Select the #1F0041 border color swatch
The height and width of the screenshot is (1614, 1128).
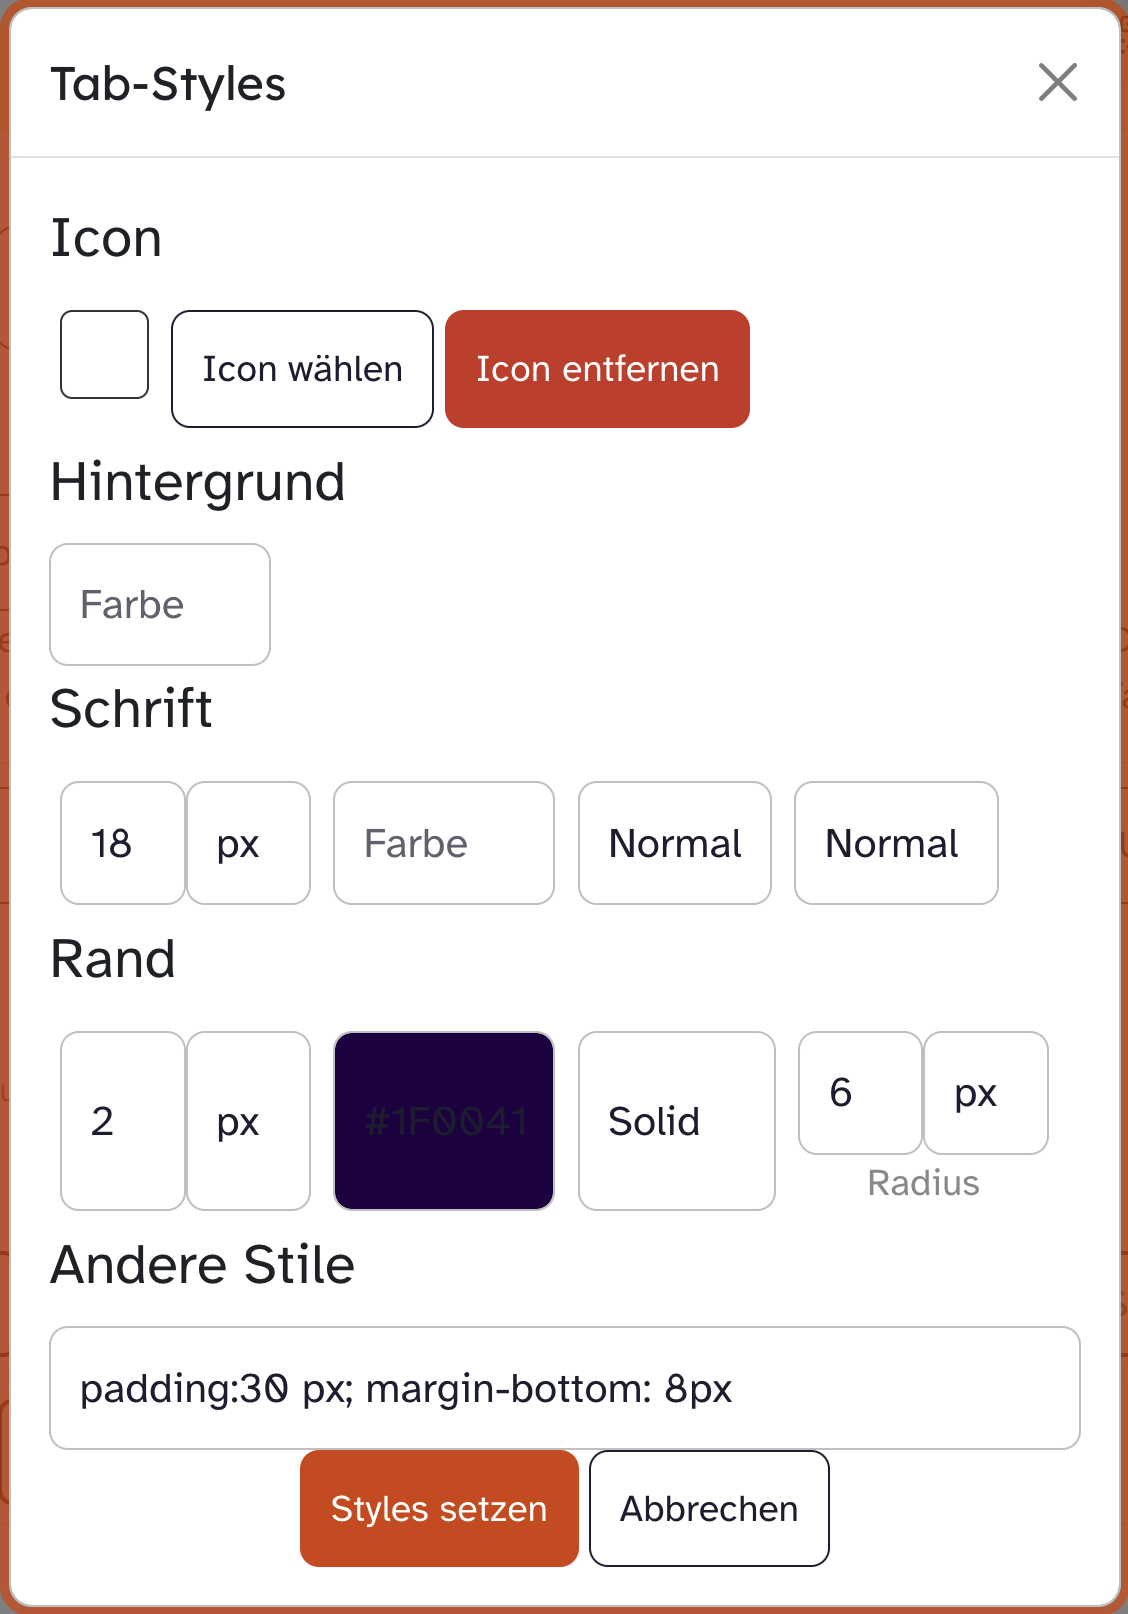(444, 1121)
